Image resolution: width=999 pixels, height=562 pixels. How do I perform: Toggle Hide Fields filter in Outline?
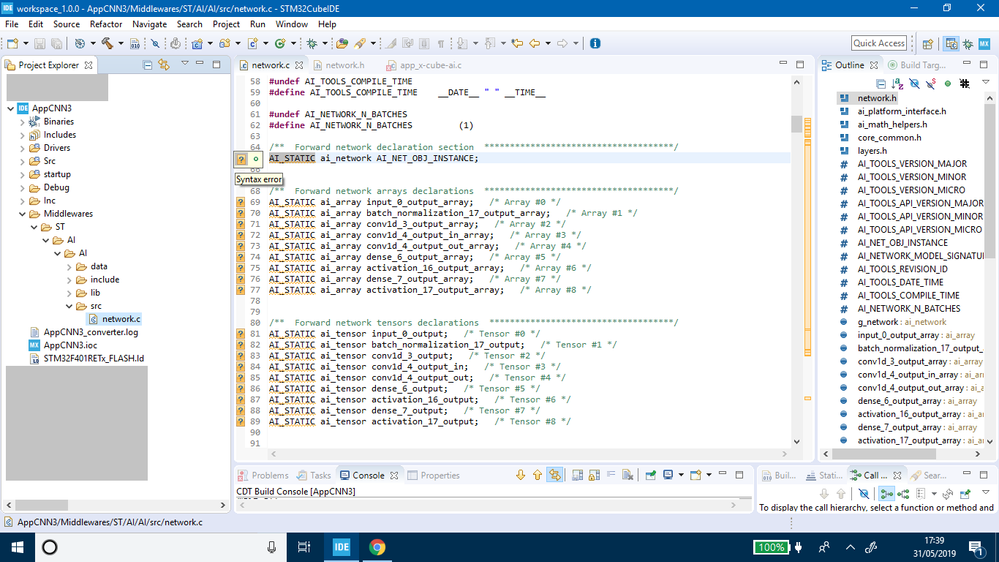pos(914,83)
